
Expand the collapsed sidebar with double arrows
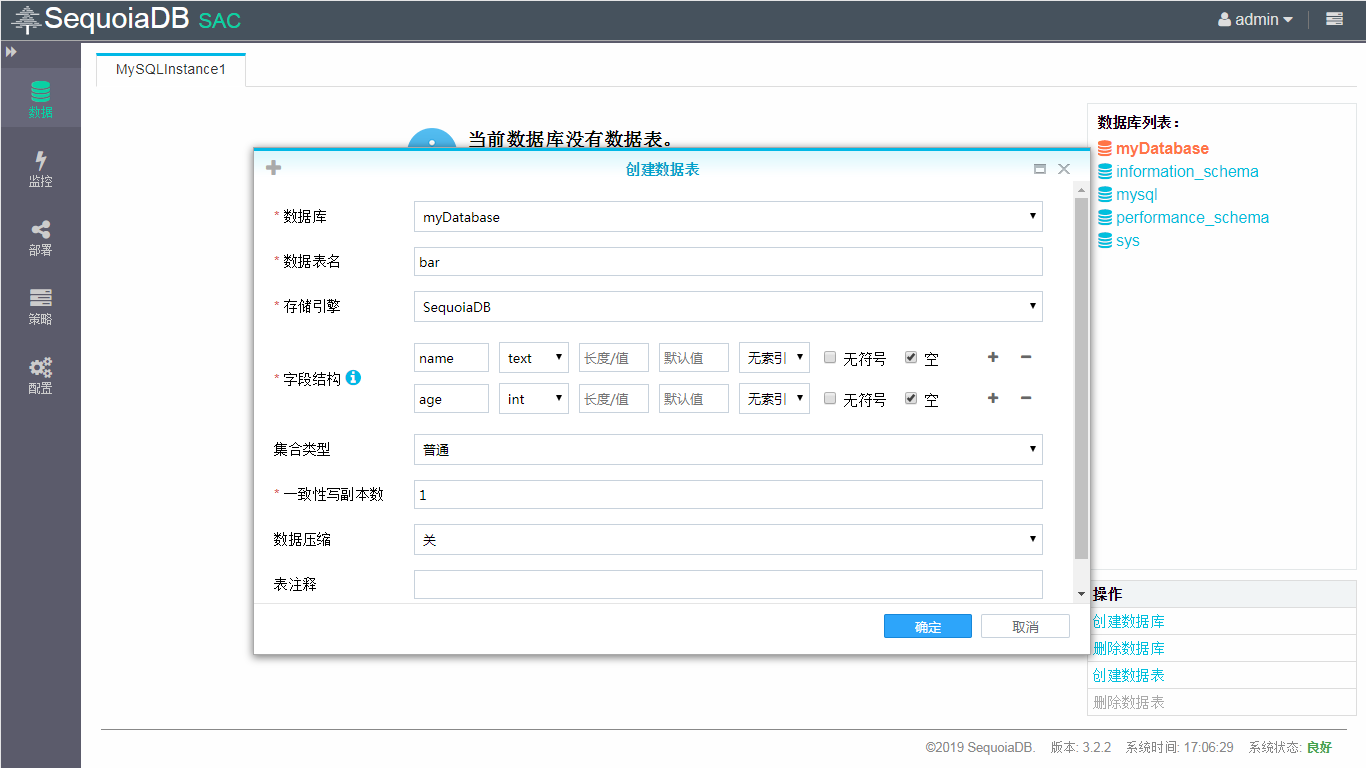[11, 52]
